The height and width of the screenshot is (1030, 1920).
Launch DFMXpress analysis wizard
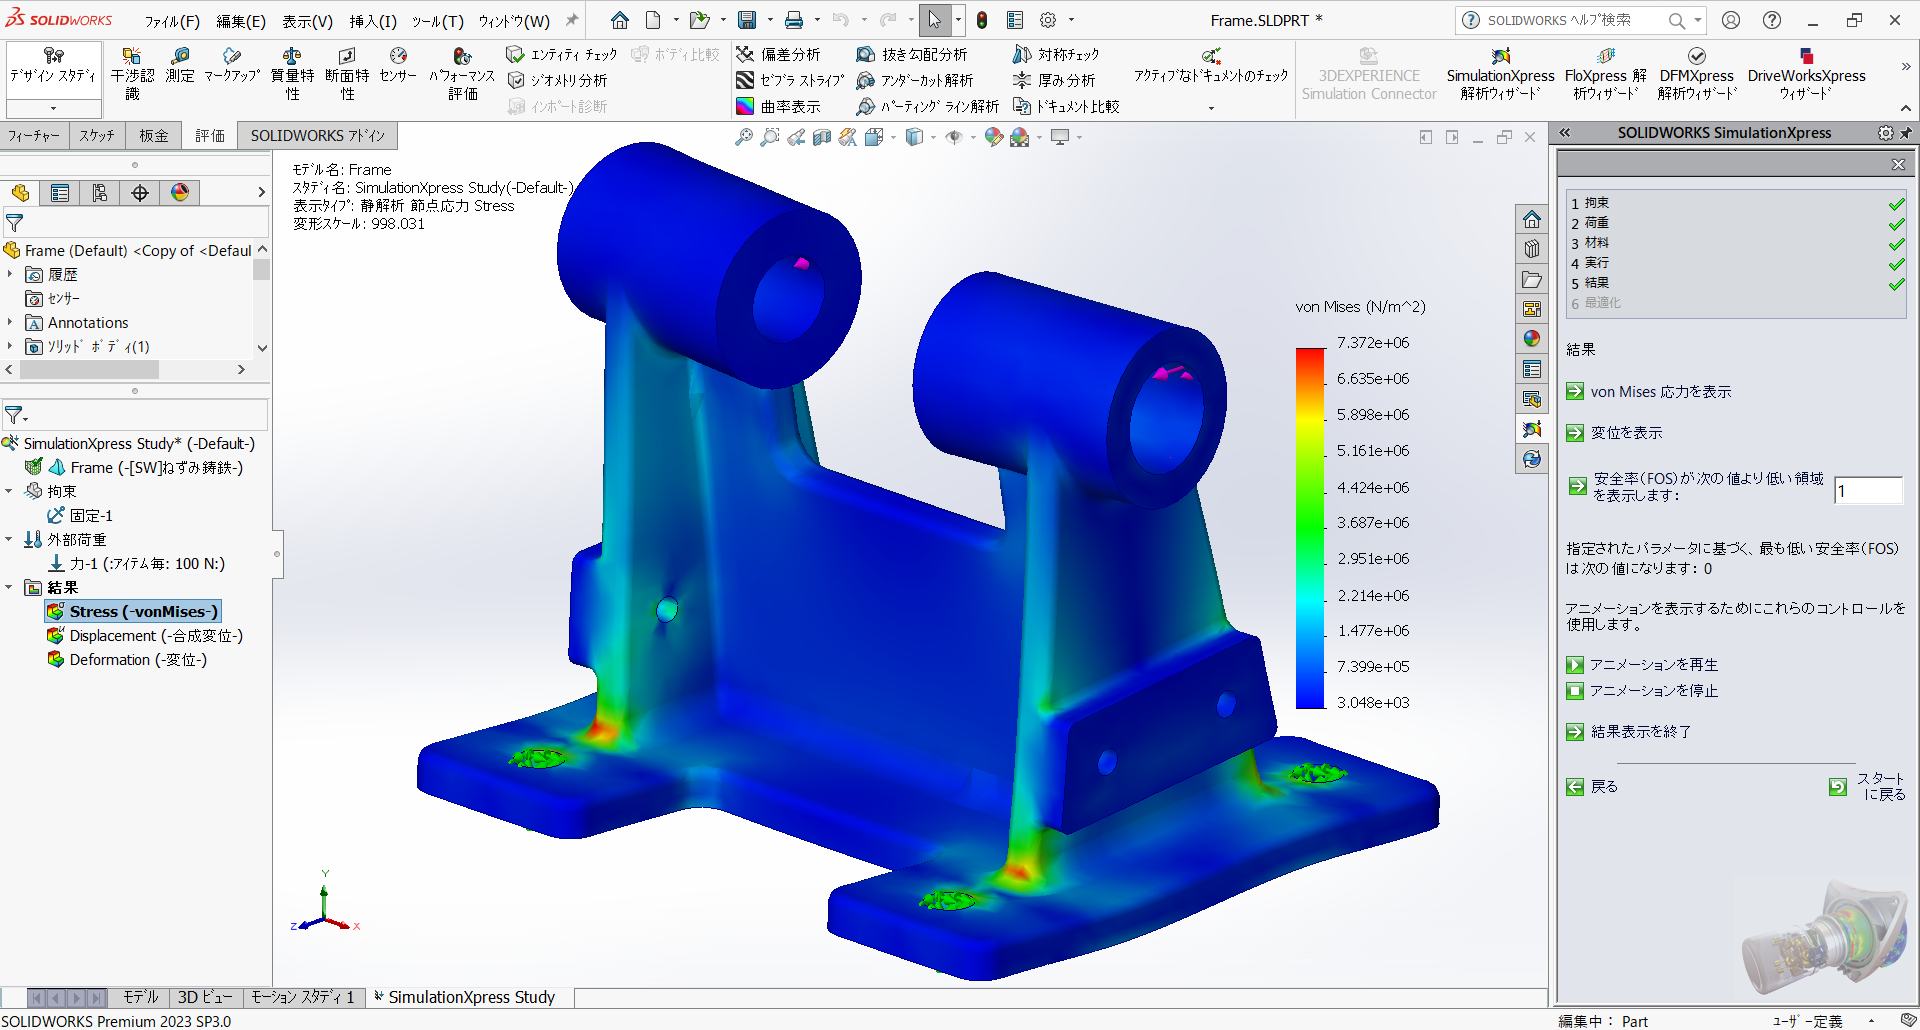[x=1696, y=74]
